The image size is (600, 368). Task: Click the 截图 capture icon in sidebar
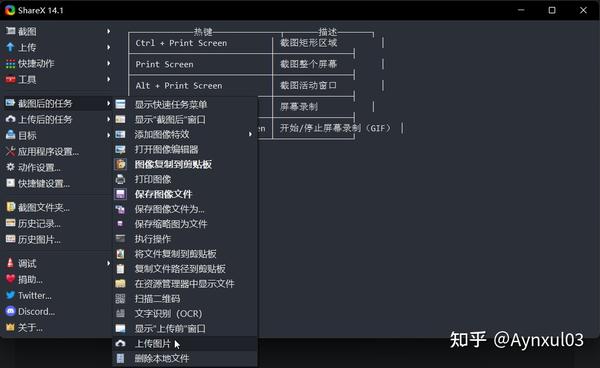10,31
